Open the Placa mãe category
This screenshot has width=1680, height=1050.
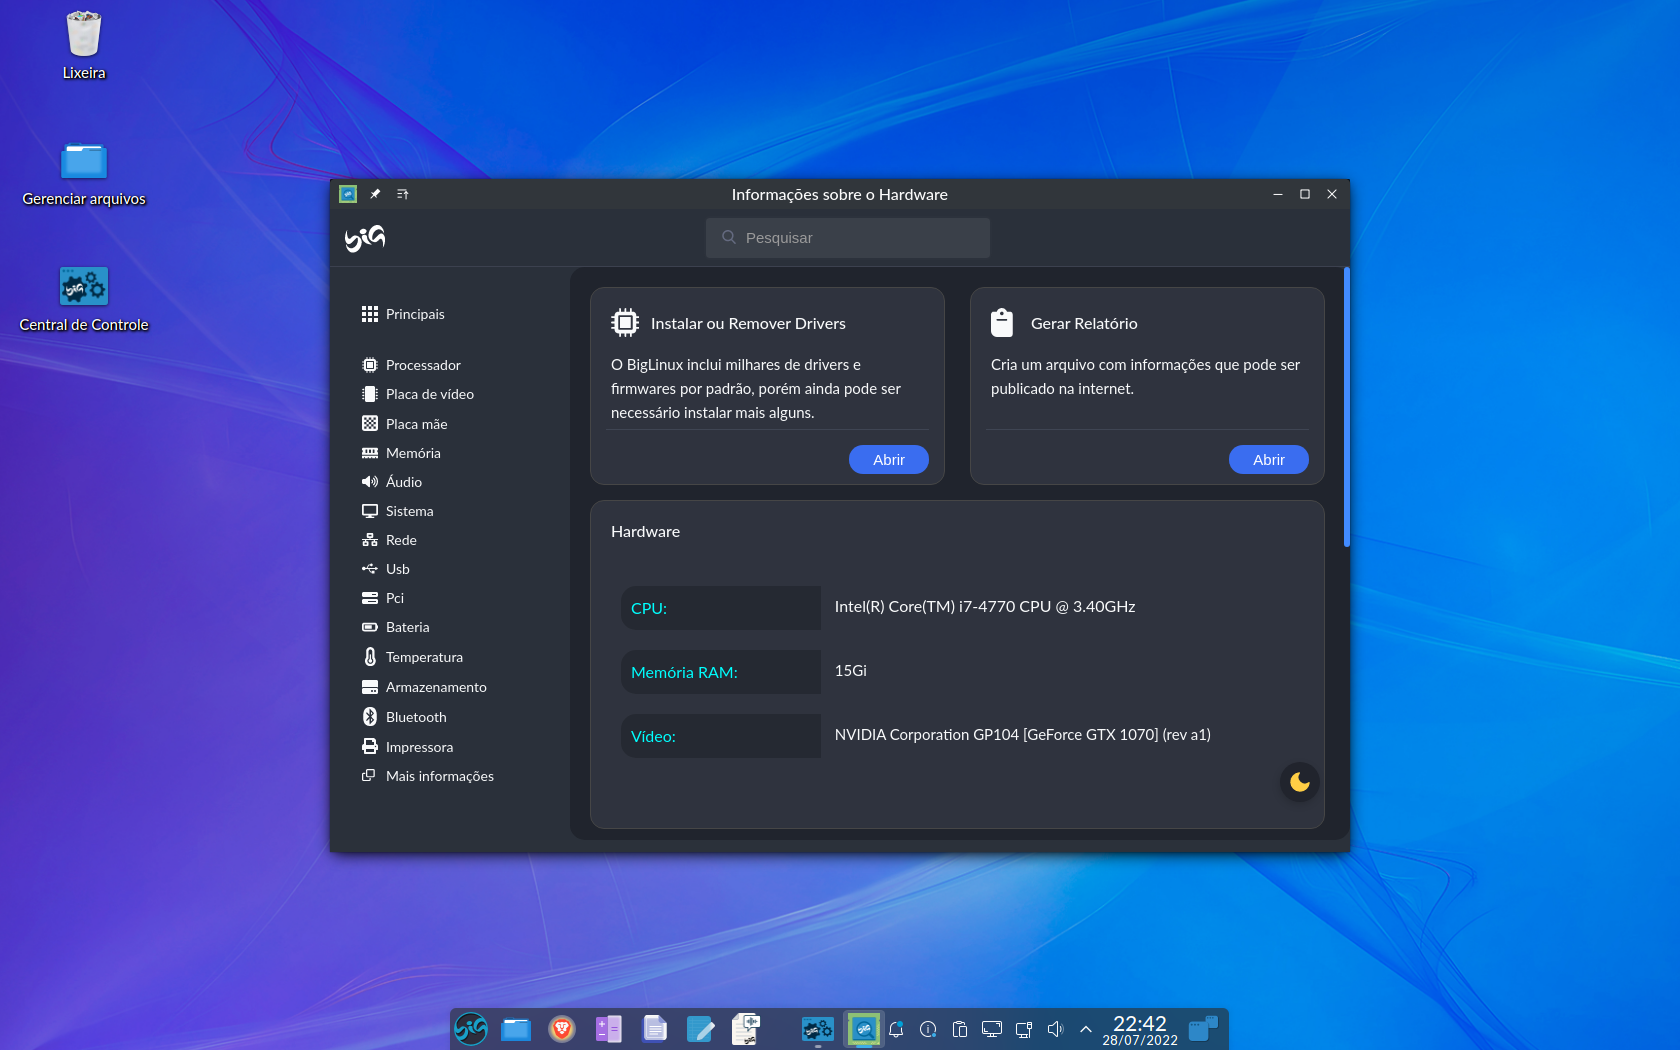pyautogui.click(x=404, y=424)
